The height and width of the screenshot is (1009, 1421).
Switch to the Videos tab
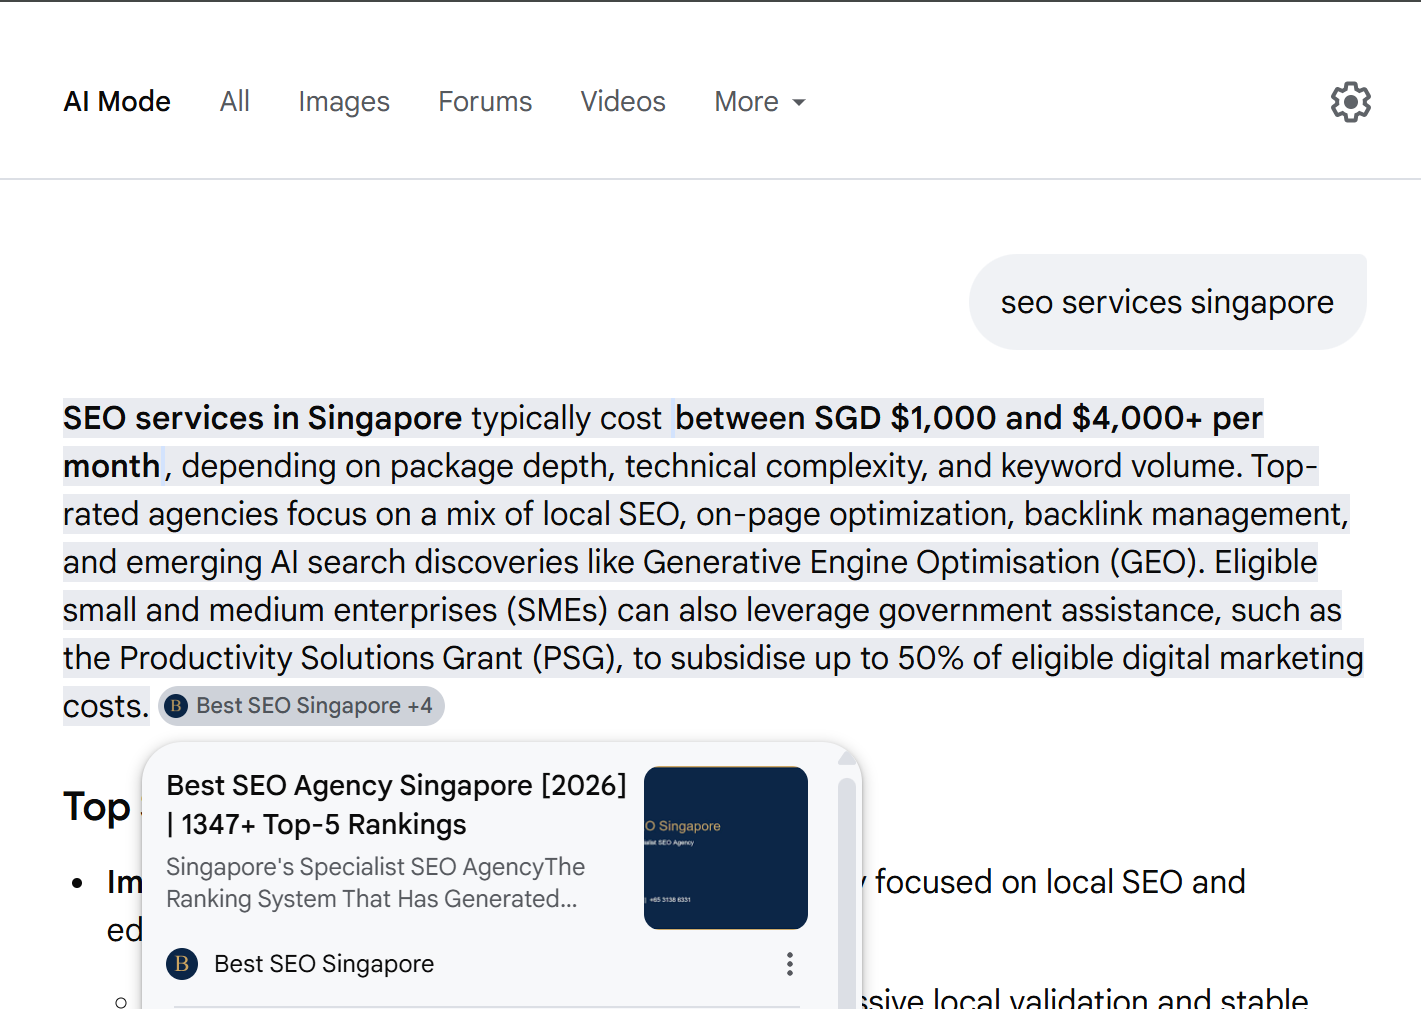(623, 102)
